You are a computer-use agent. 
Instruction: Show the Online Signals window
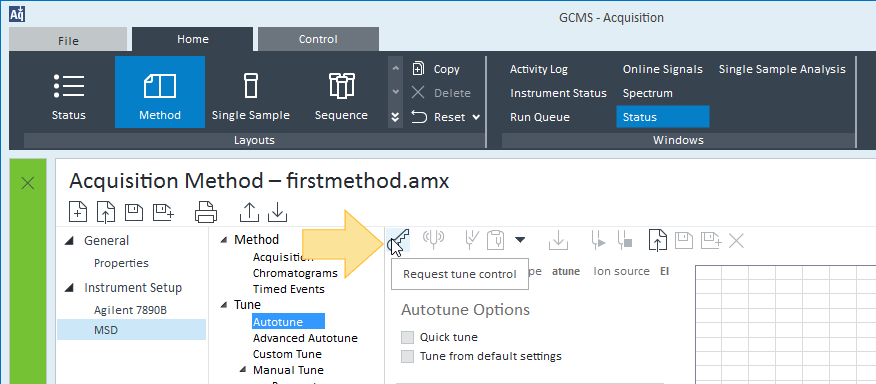click(x=663, y=69)
